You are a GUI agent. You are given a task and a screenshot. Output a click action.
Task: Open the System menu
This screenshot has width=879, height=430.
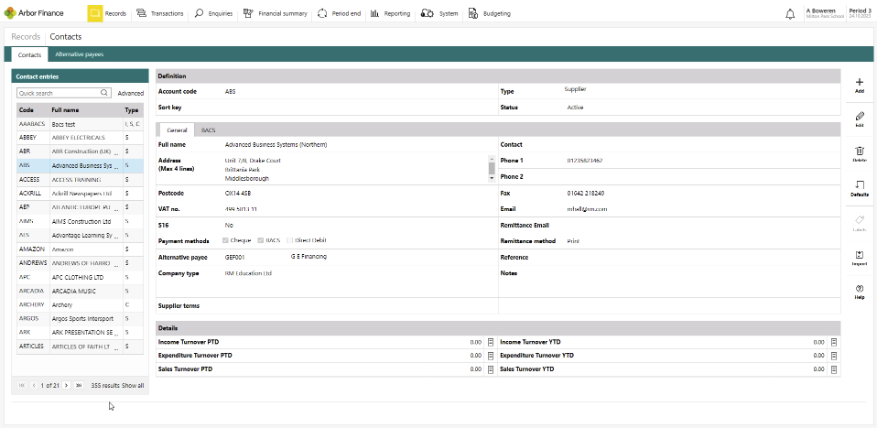[x=439, y=13]
